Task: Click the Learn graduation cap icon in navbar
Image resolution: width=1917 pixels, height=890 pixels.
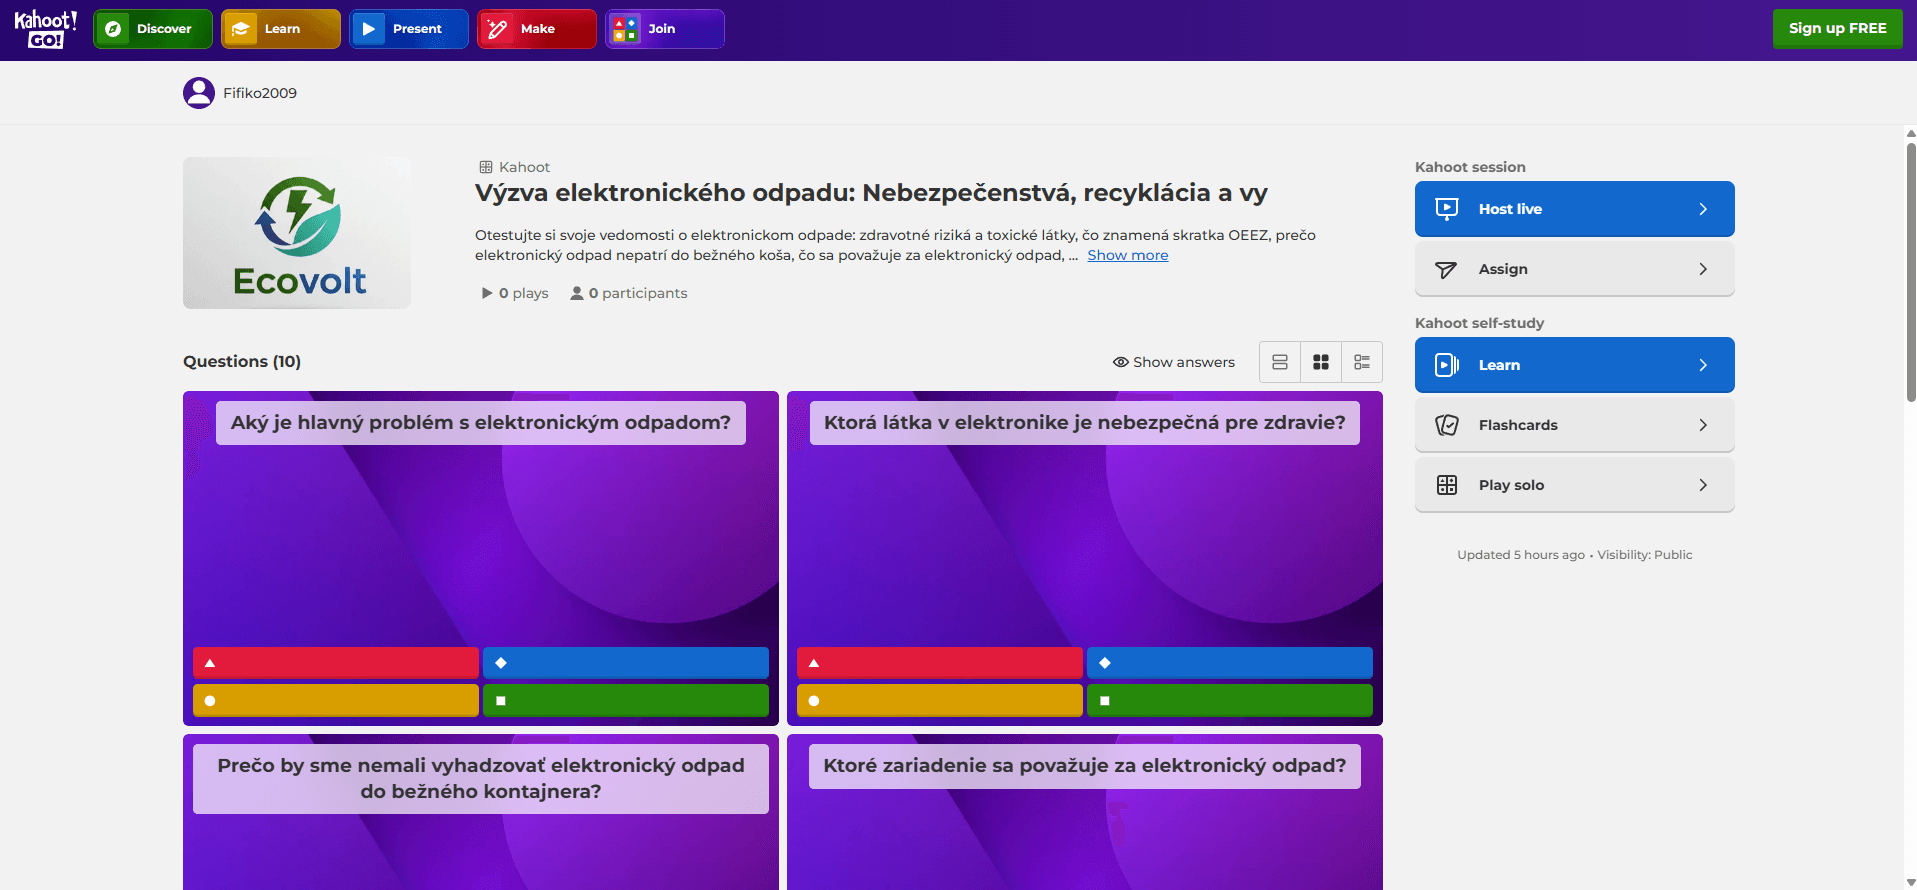Action: tap(241, 29)
